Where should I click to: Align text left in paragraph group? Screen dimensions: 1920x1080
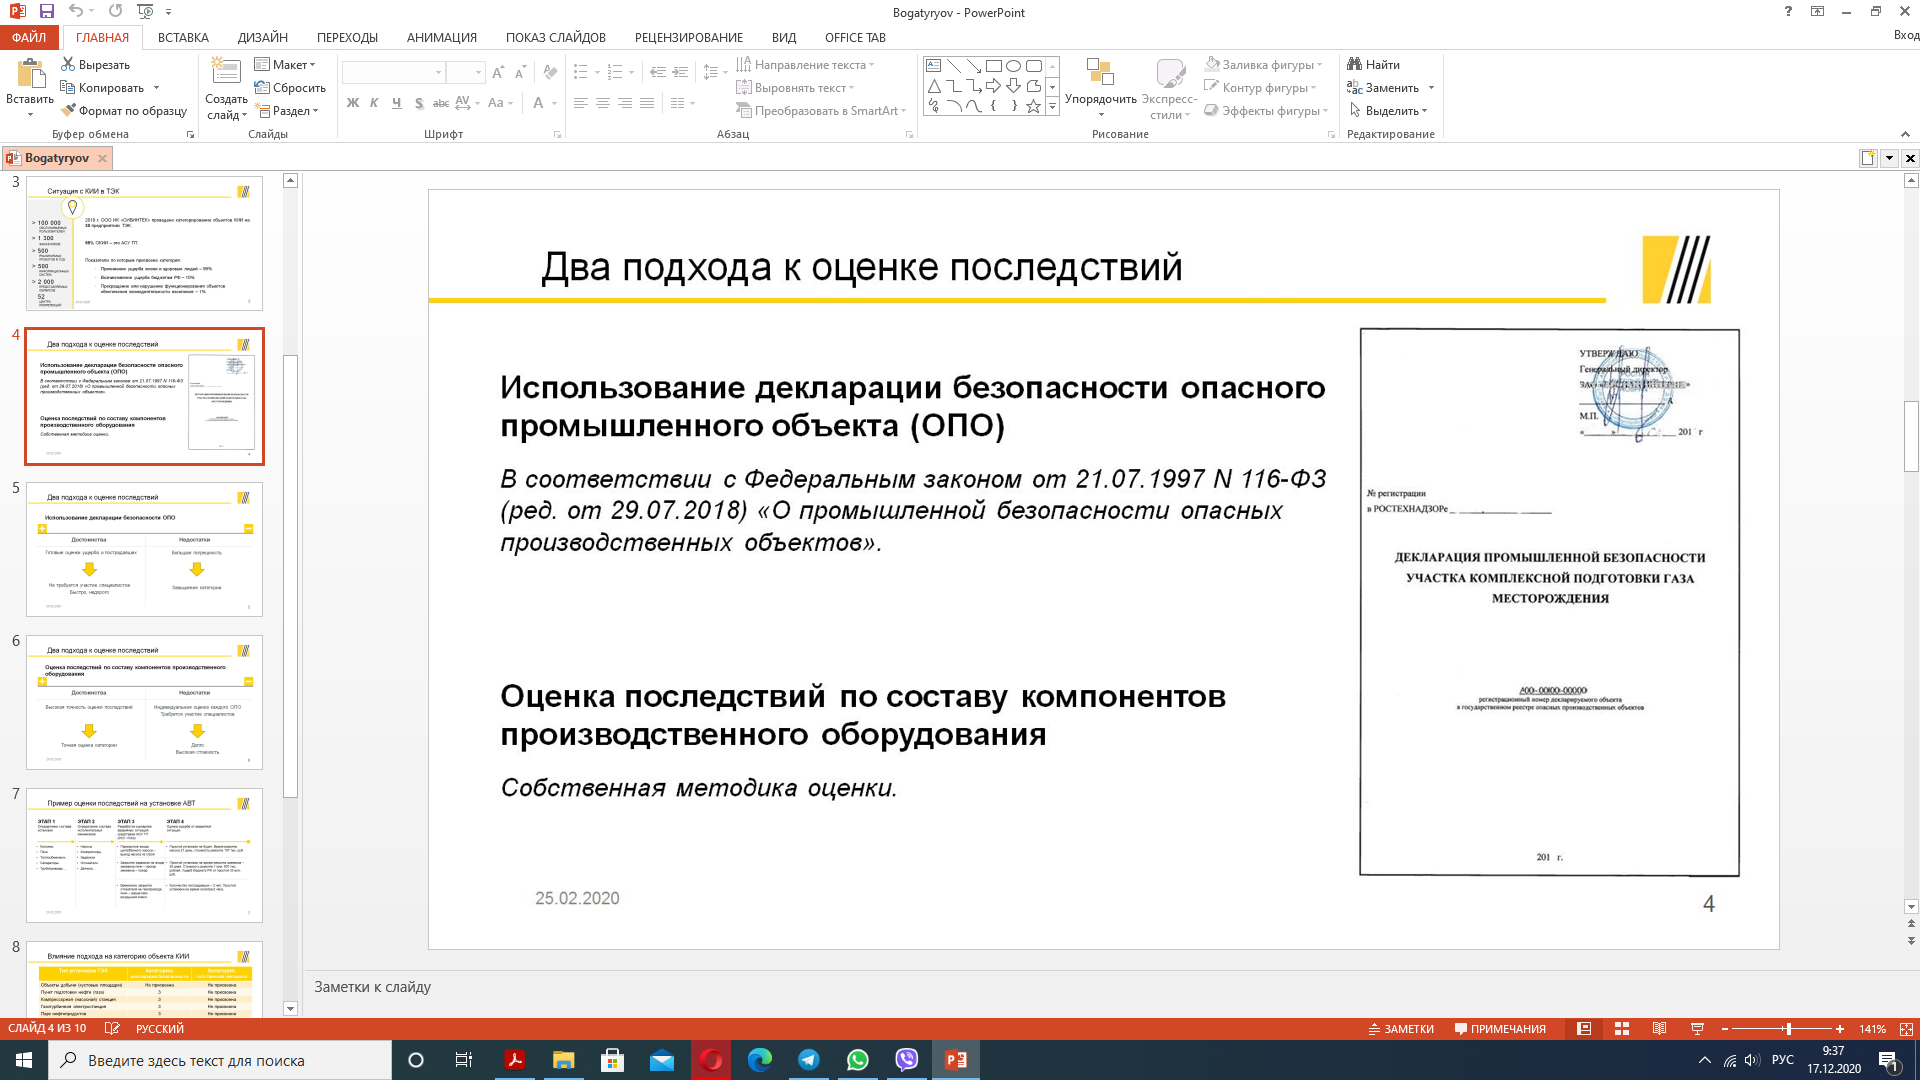(x=581, y=103)
